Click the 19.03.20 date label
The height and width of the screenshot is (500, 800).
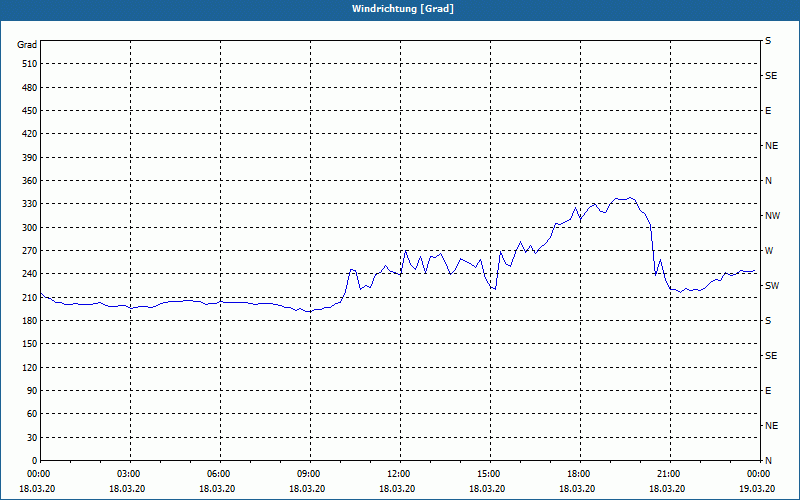pos(757,489)
